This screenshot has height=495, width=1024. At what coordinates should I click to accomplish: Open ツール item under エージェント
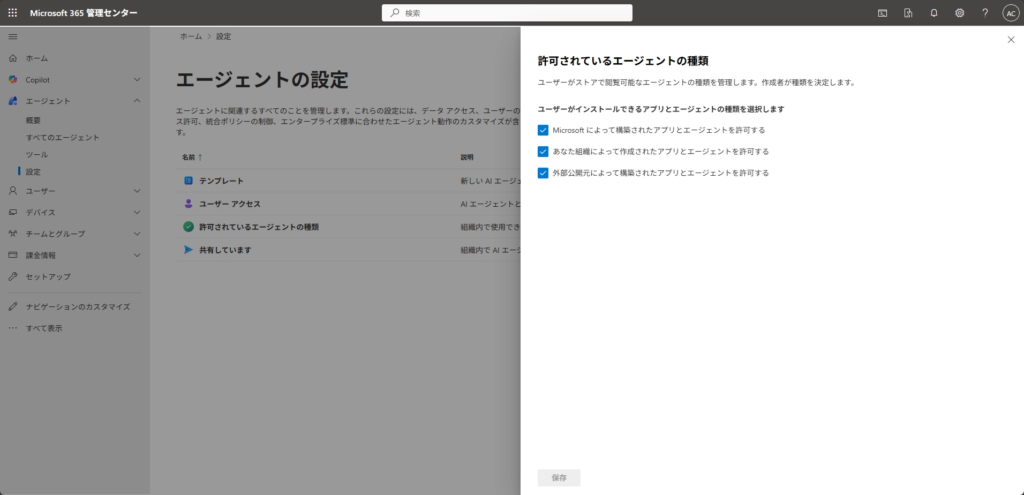pyautogui.click(x=37, y=155)
